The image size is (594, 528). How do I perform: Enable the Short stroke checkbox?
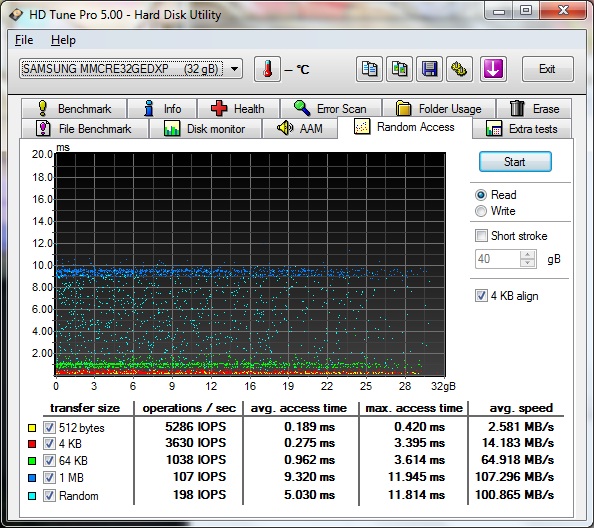coord(481,236)
